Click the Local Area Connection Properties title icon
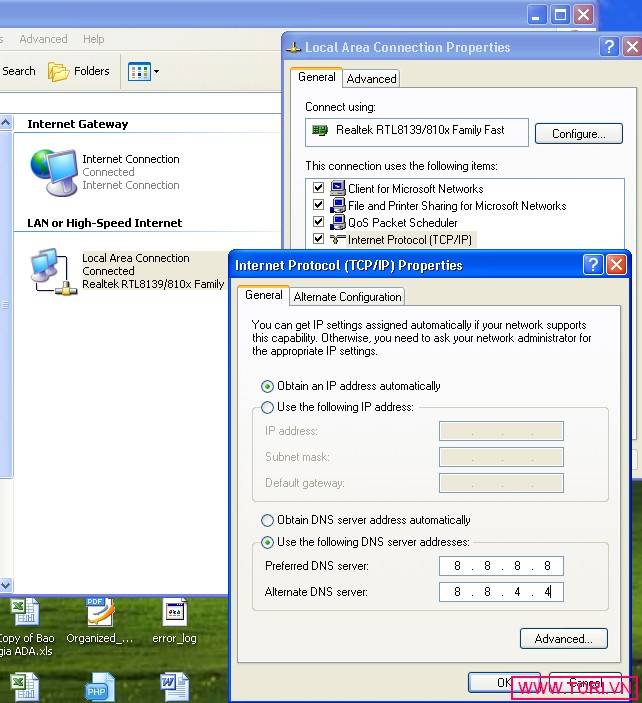Screen dimensions: 642x703 pos(294,48)
